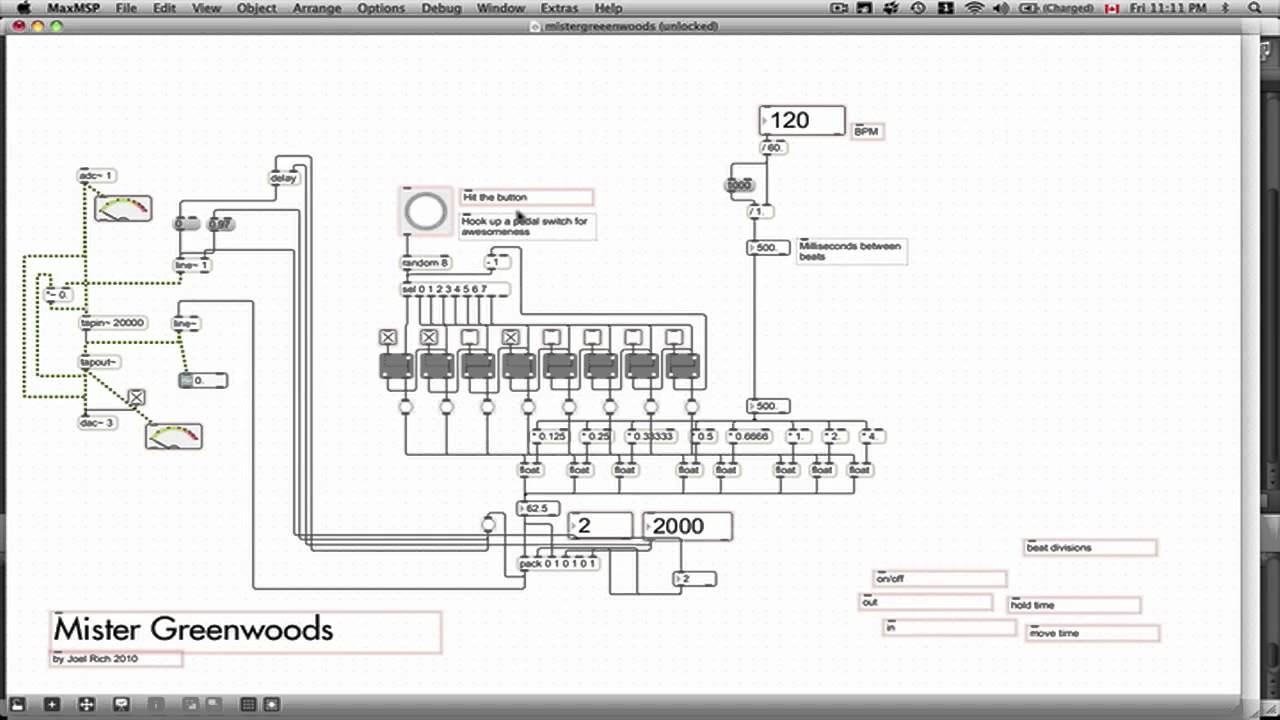Screen dimensions: 1280x720
Task: Click the 'move time' comment box
Action: [x=1093, y=633]
